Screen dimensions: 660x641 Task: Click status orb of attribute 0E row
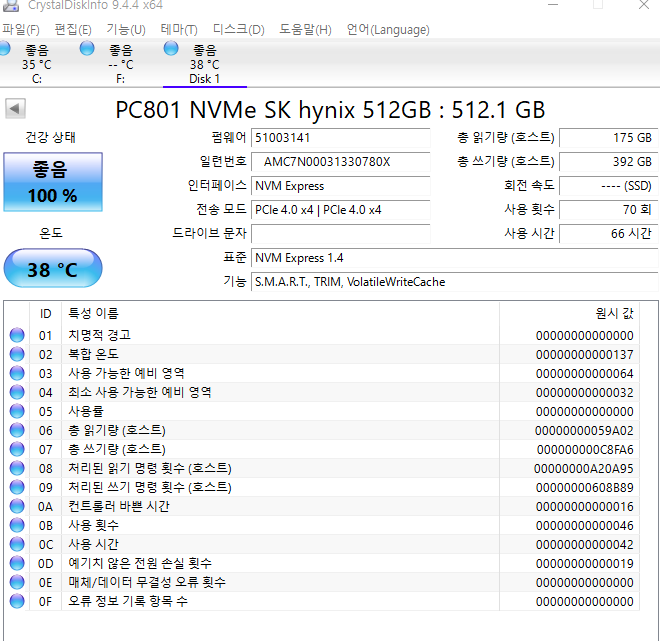coord(17,582)
